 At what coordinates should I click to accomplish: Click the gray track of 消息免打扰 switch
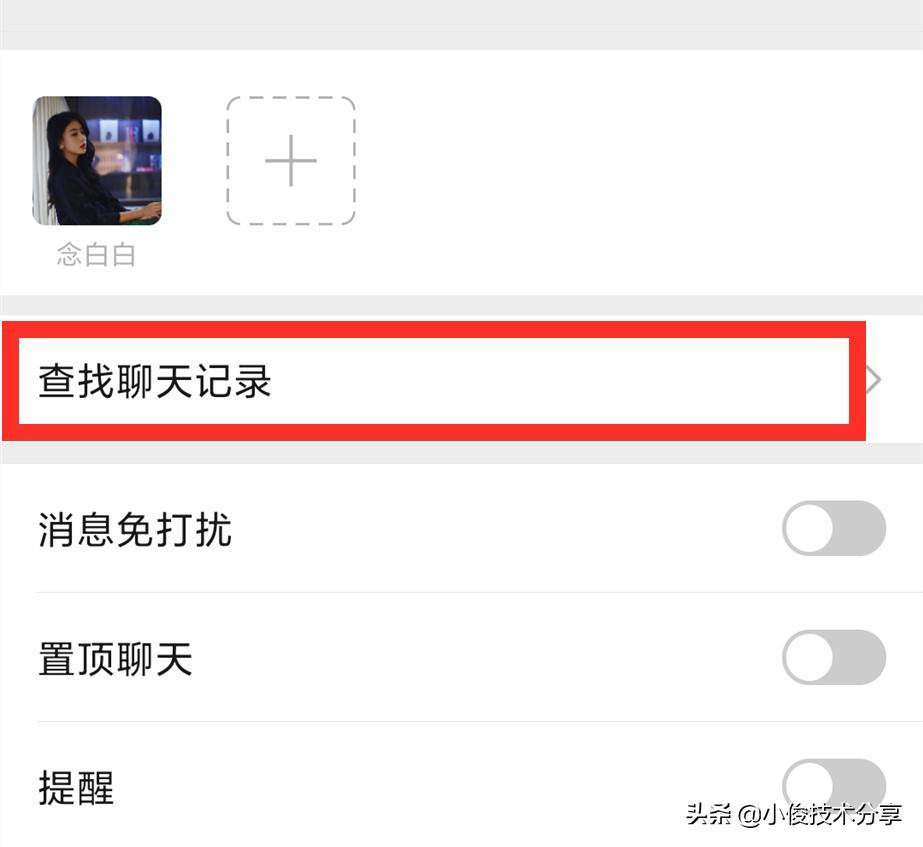click(861, 529)
